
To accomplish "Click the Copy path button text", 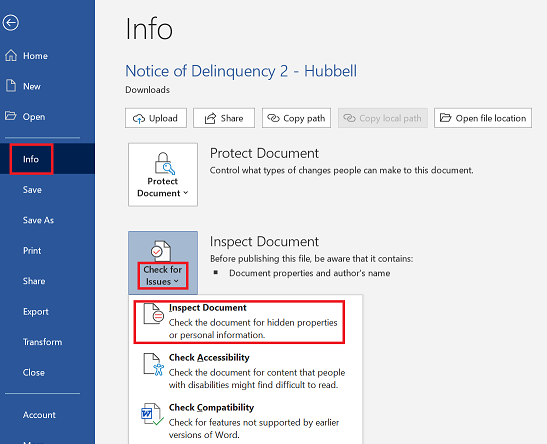I will coord(304,119).
